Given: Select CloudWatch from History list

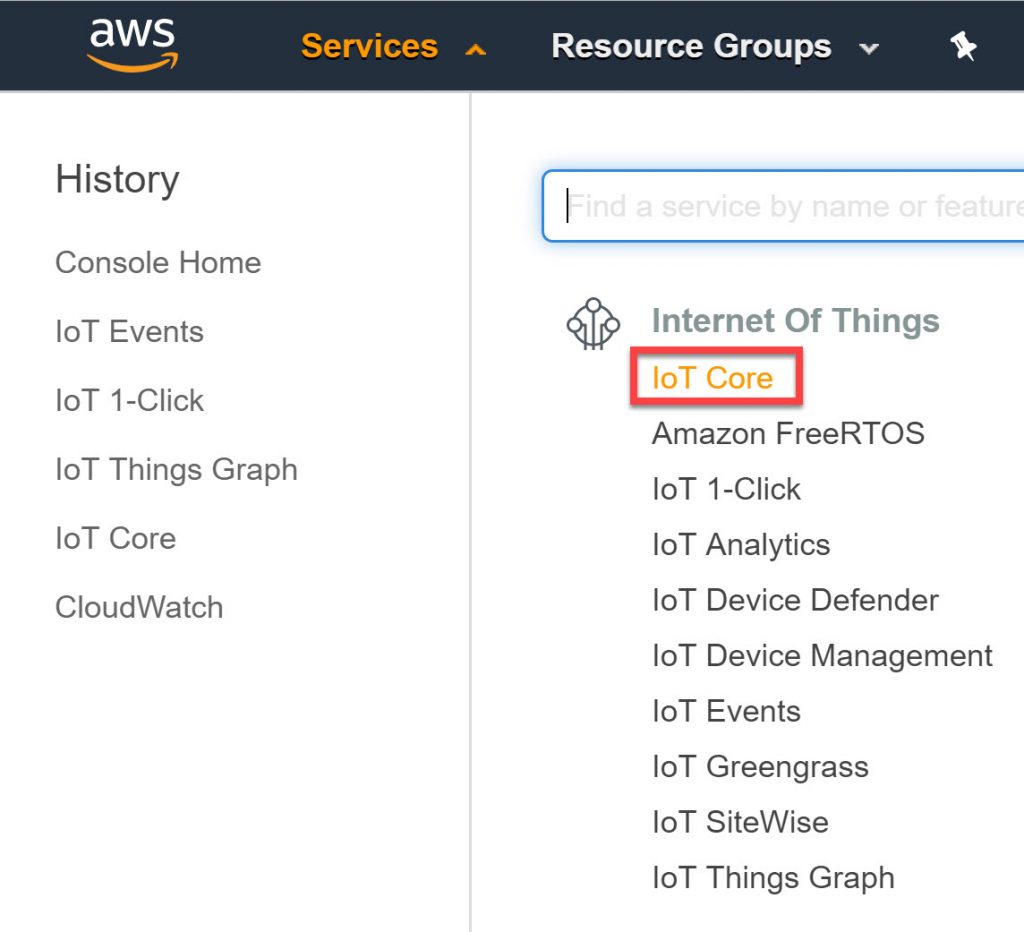Looking at the screenshot, I should tap(139, 607).
